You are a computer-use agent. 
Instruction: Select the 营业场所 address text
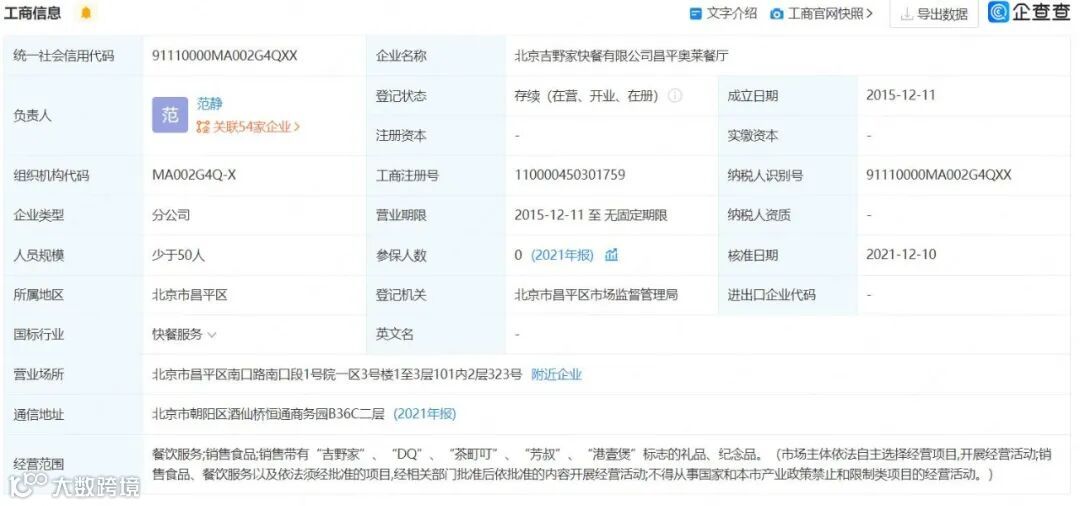coord(338,375)
